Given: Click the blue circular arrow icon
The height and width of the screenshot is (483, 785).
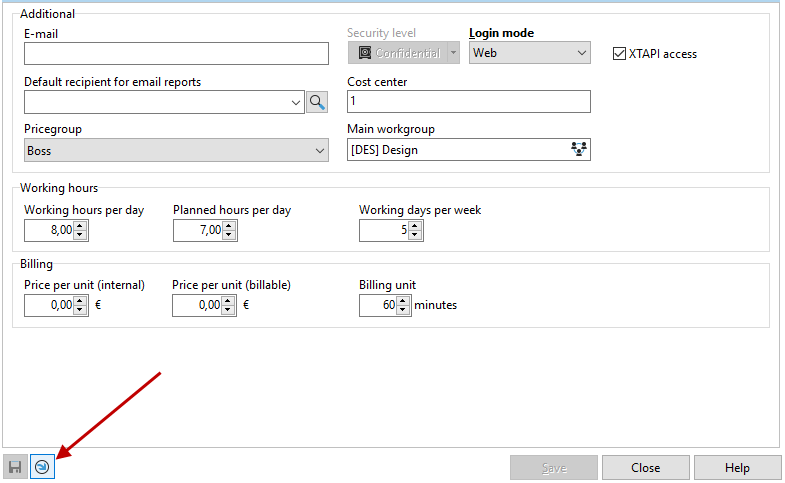Looking at the screenshot, I should tap(42, 467).
